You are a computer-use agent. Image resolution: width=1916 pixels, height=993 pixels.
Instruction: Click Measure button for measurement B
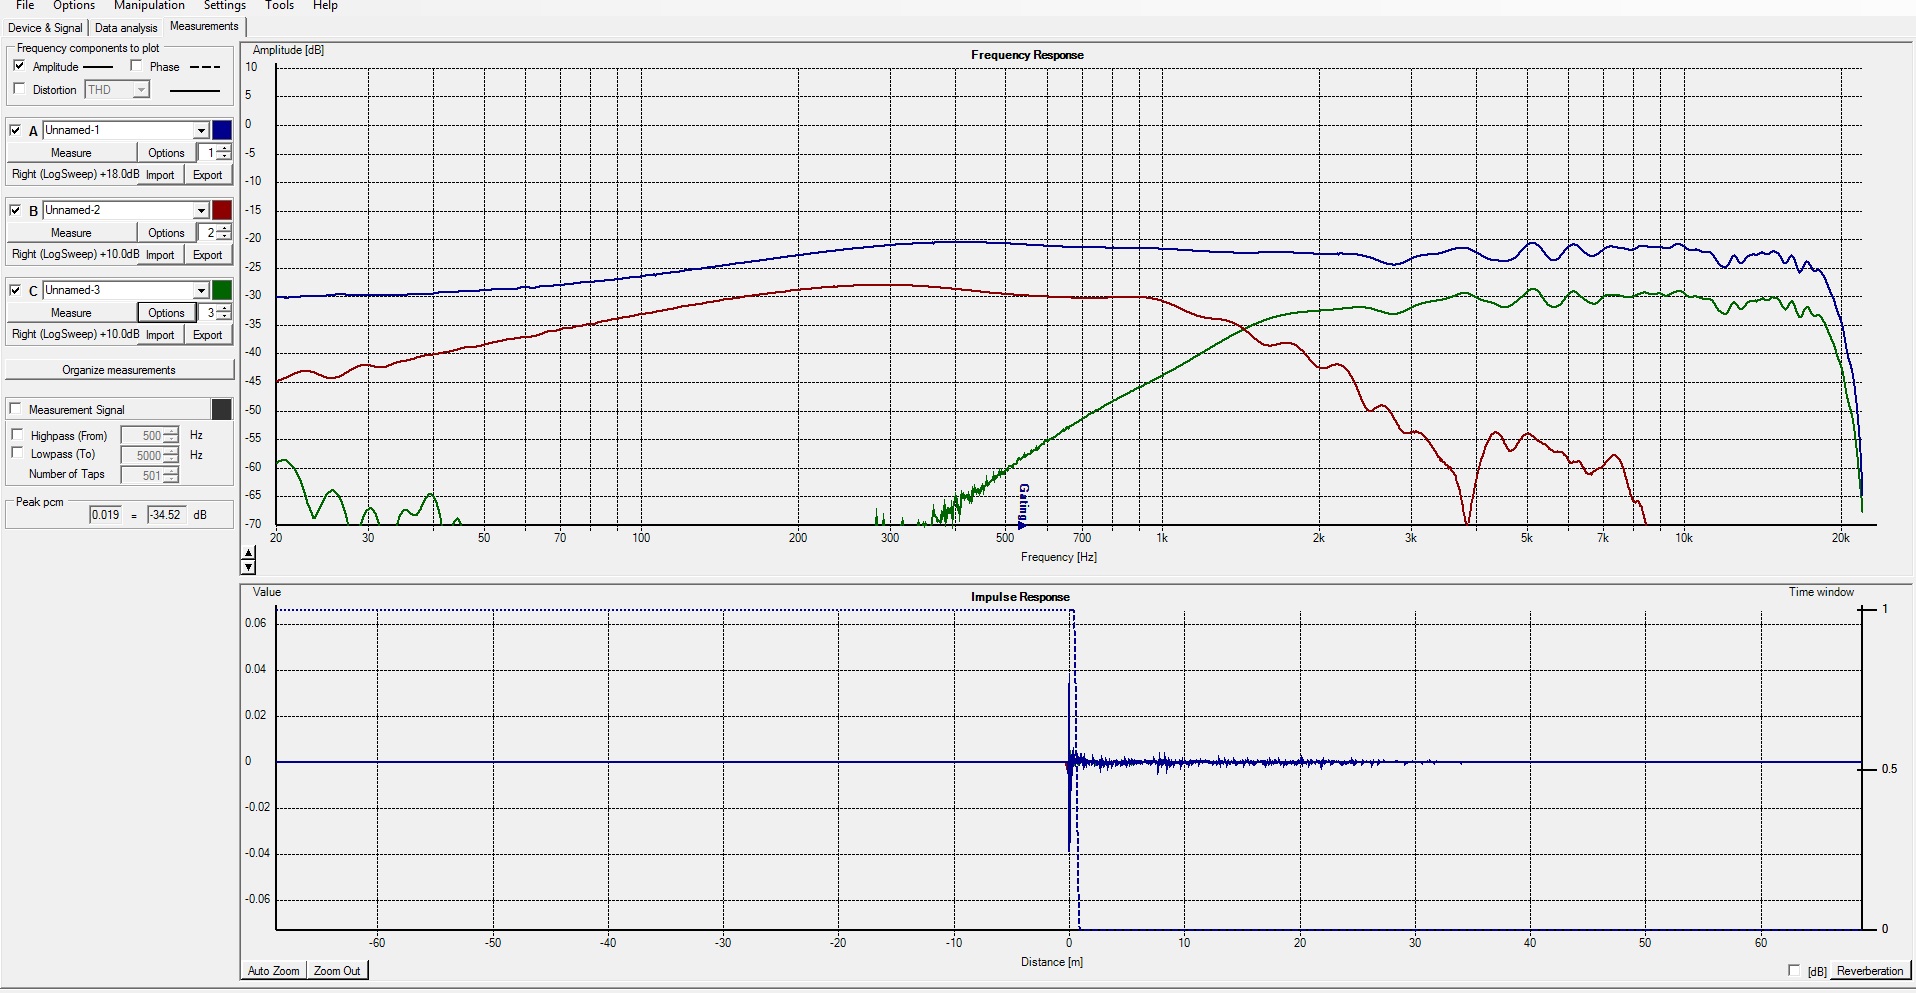click(71, 233)
